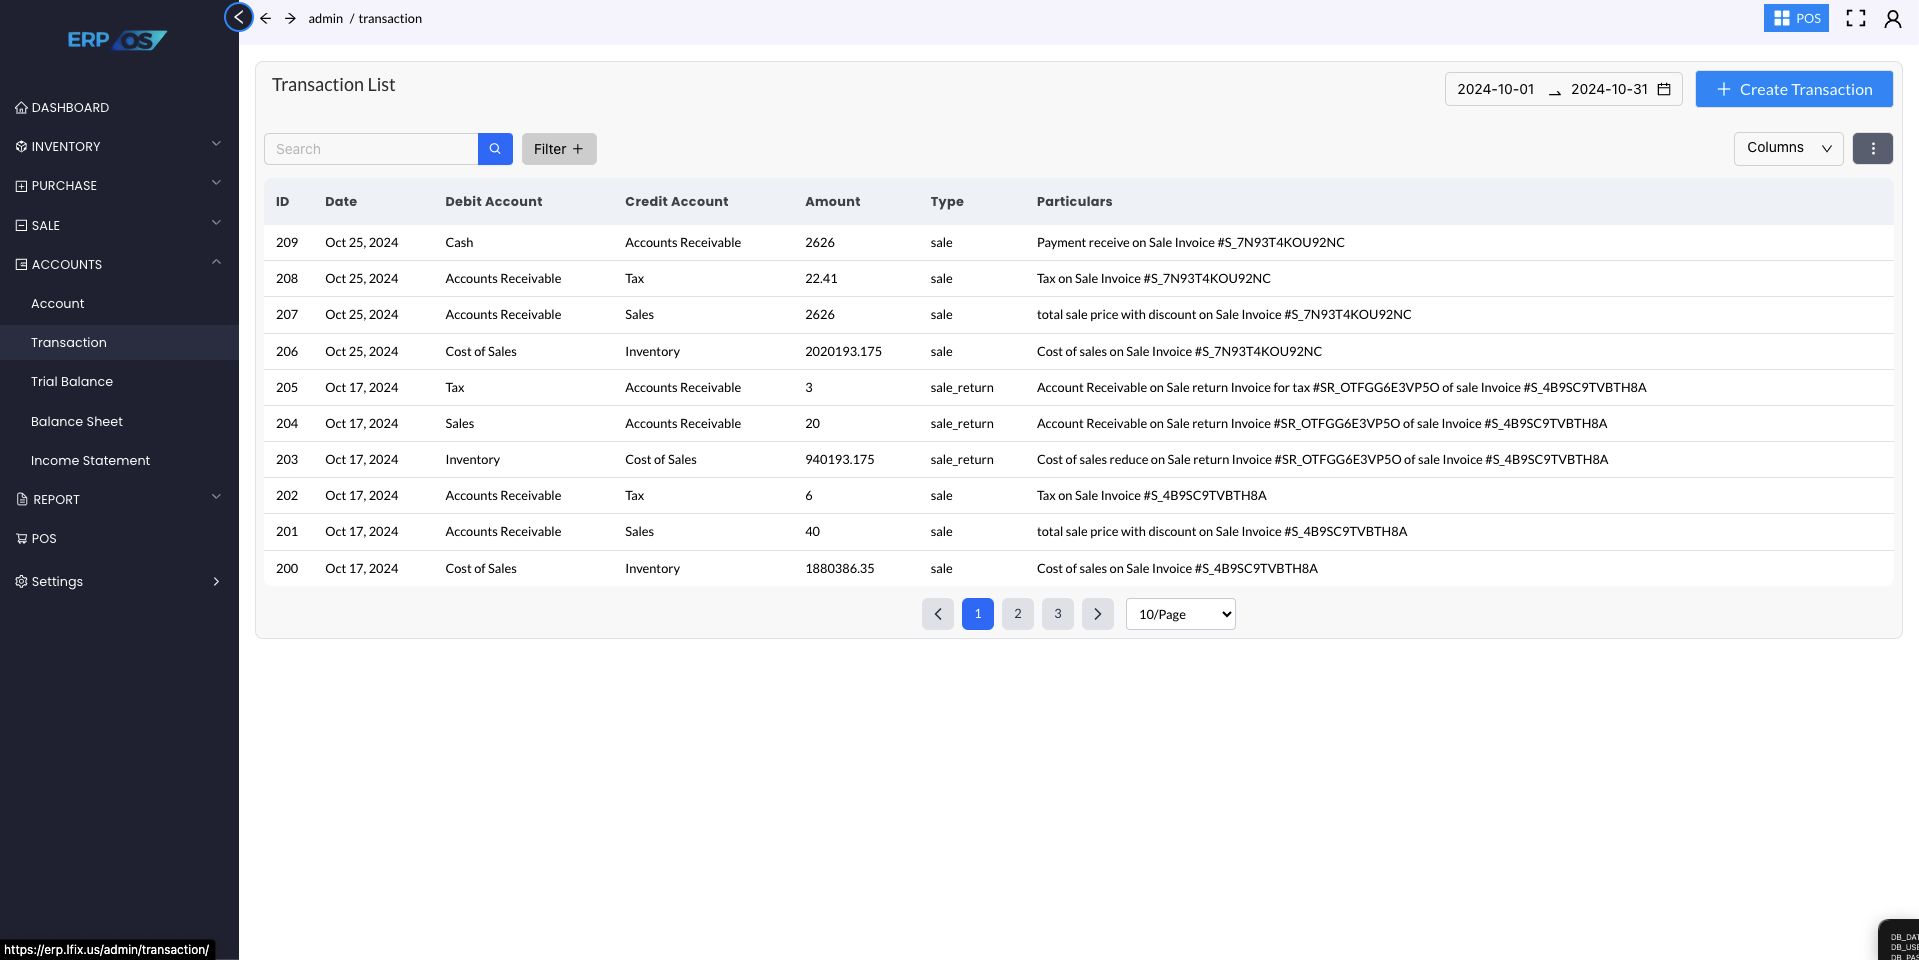Click the Type column header
Screen dimensions: 1919x960
click(947, 201)
